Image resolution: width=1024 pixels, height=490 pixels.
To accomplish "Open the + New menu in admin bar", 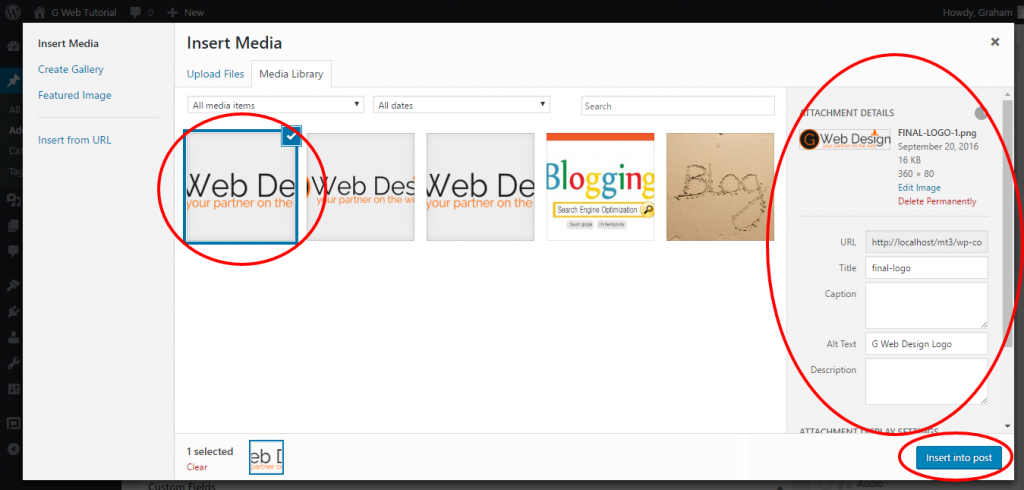I will (x=185, y=12).
